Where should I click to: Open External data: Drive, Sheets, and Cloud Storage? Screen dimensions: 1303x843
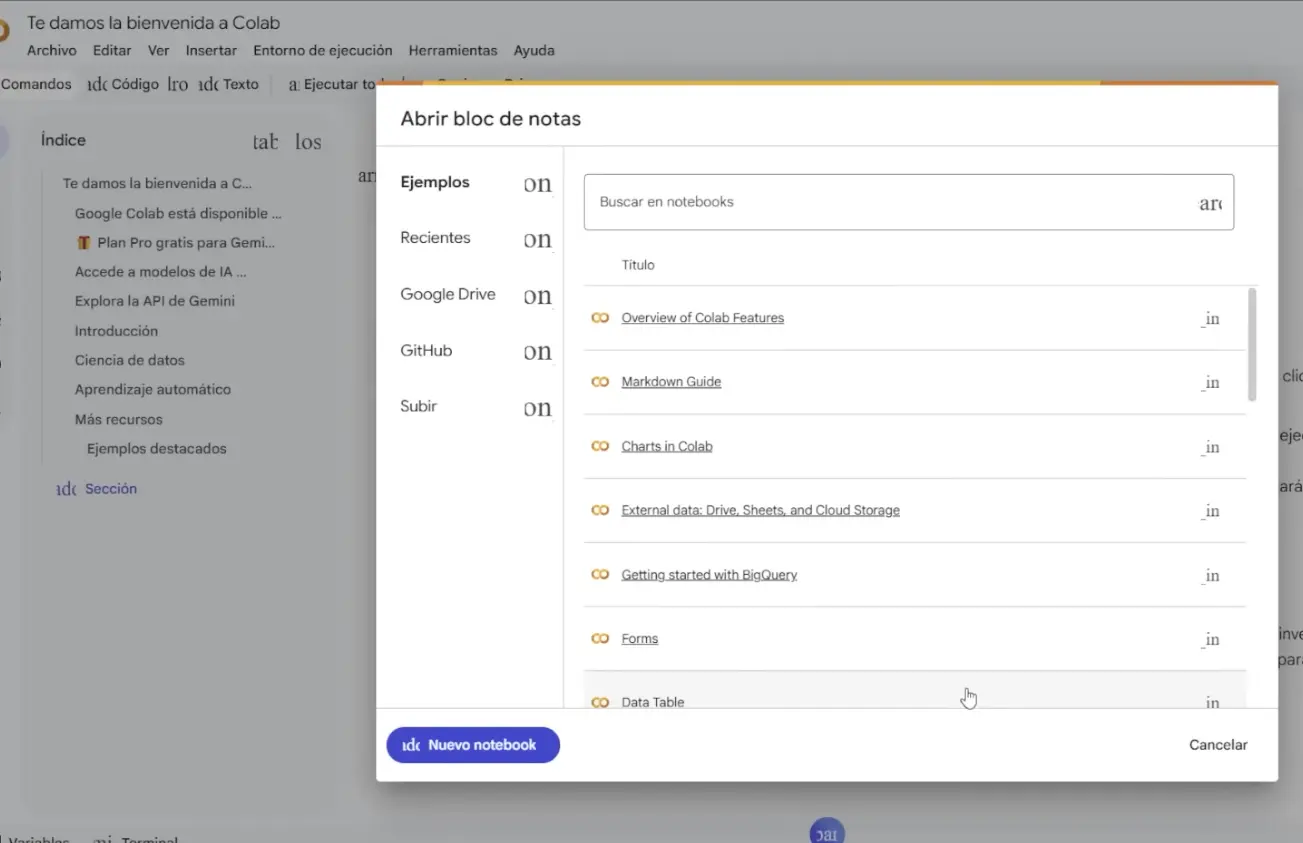pos(760,510)
